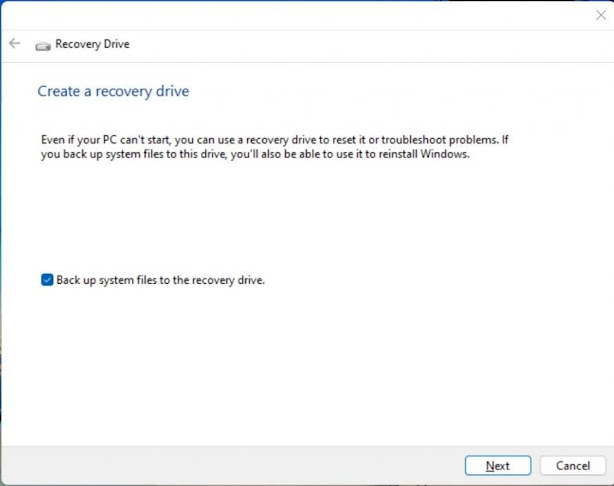Close the Recovery Drive window
This screenshot has width=614, height=486.
click(601, 15)
